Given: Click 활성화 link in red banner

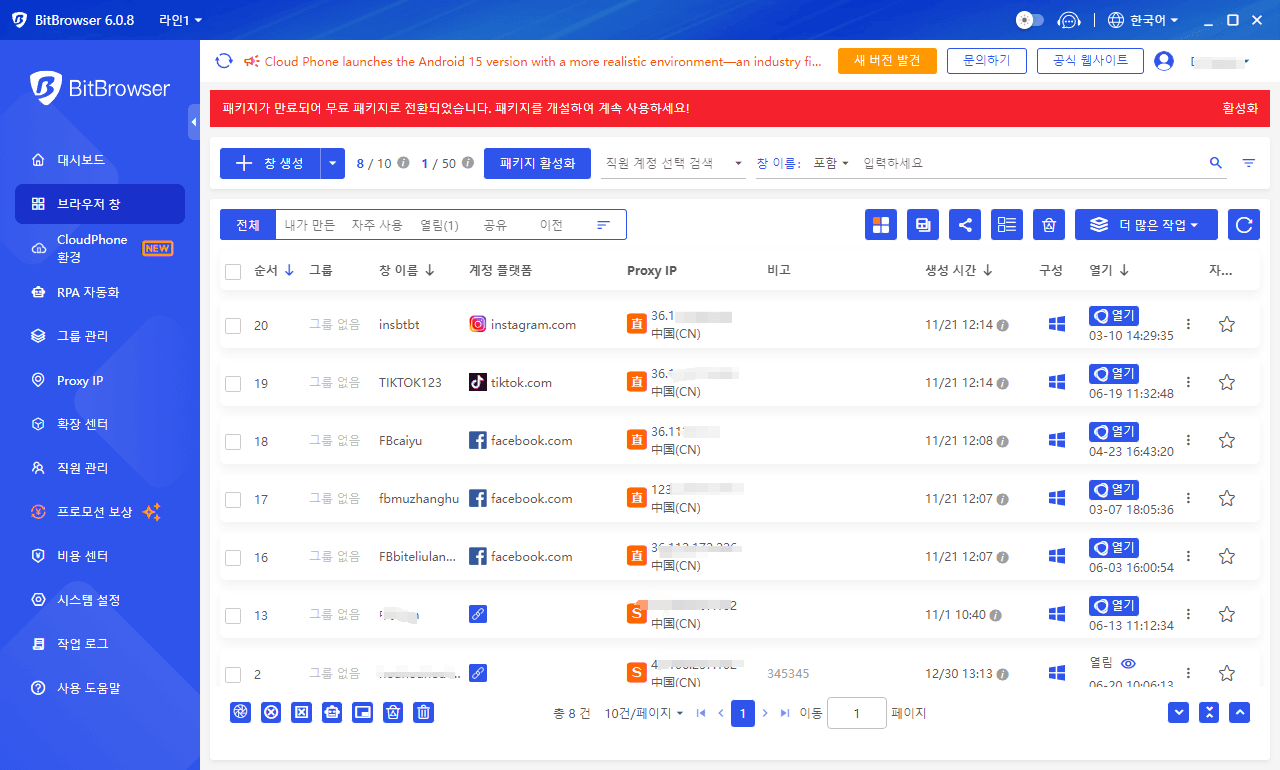Looking at the screenshot, I should pos(1240,108).
